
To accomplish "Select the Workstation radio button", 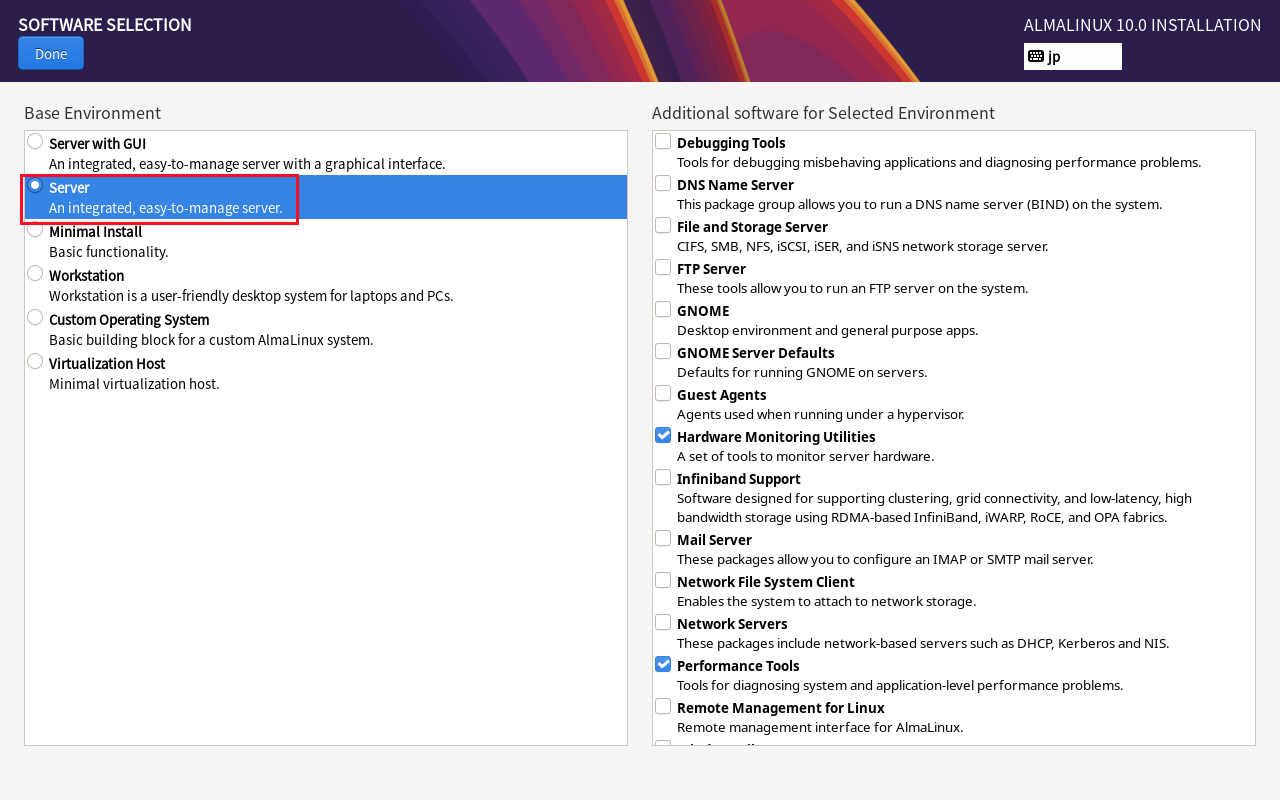I will 35,273.
